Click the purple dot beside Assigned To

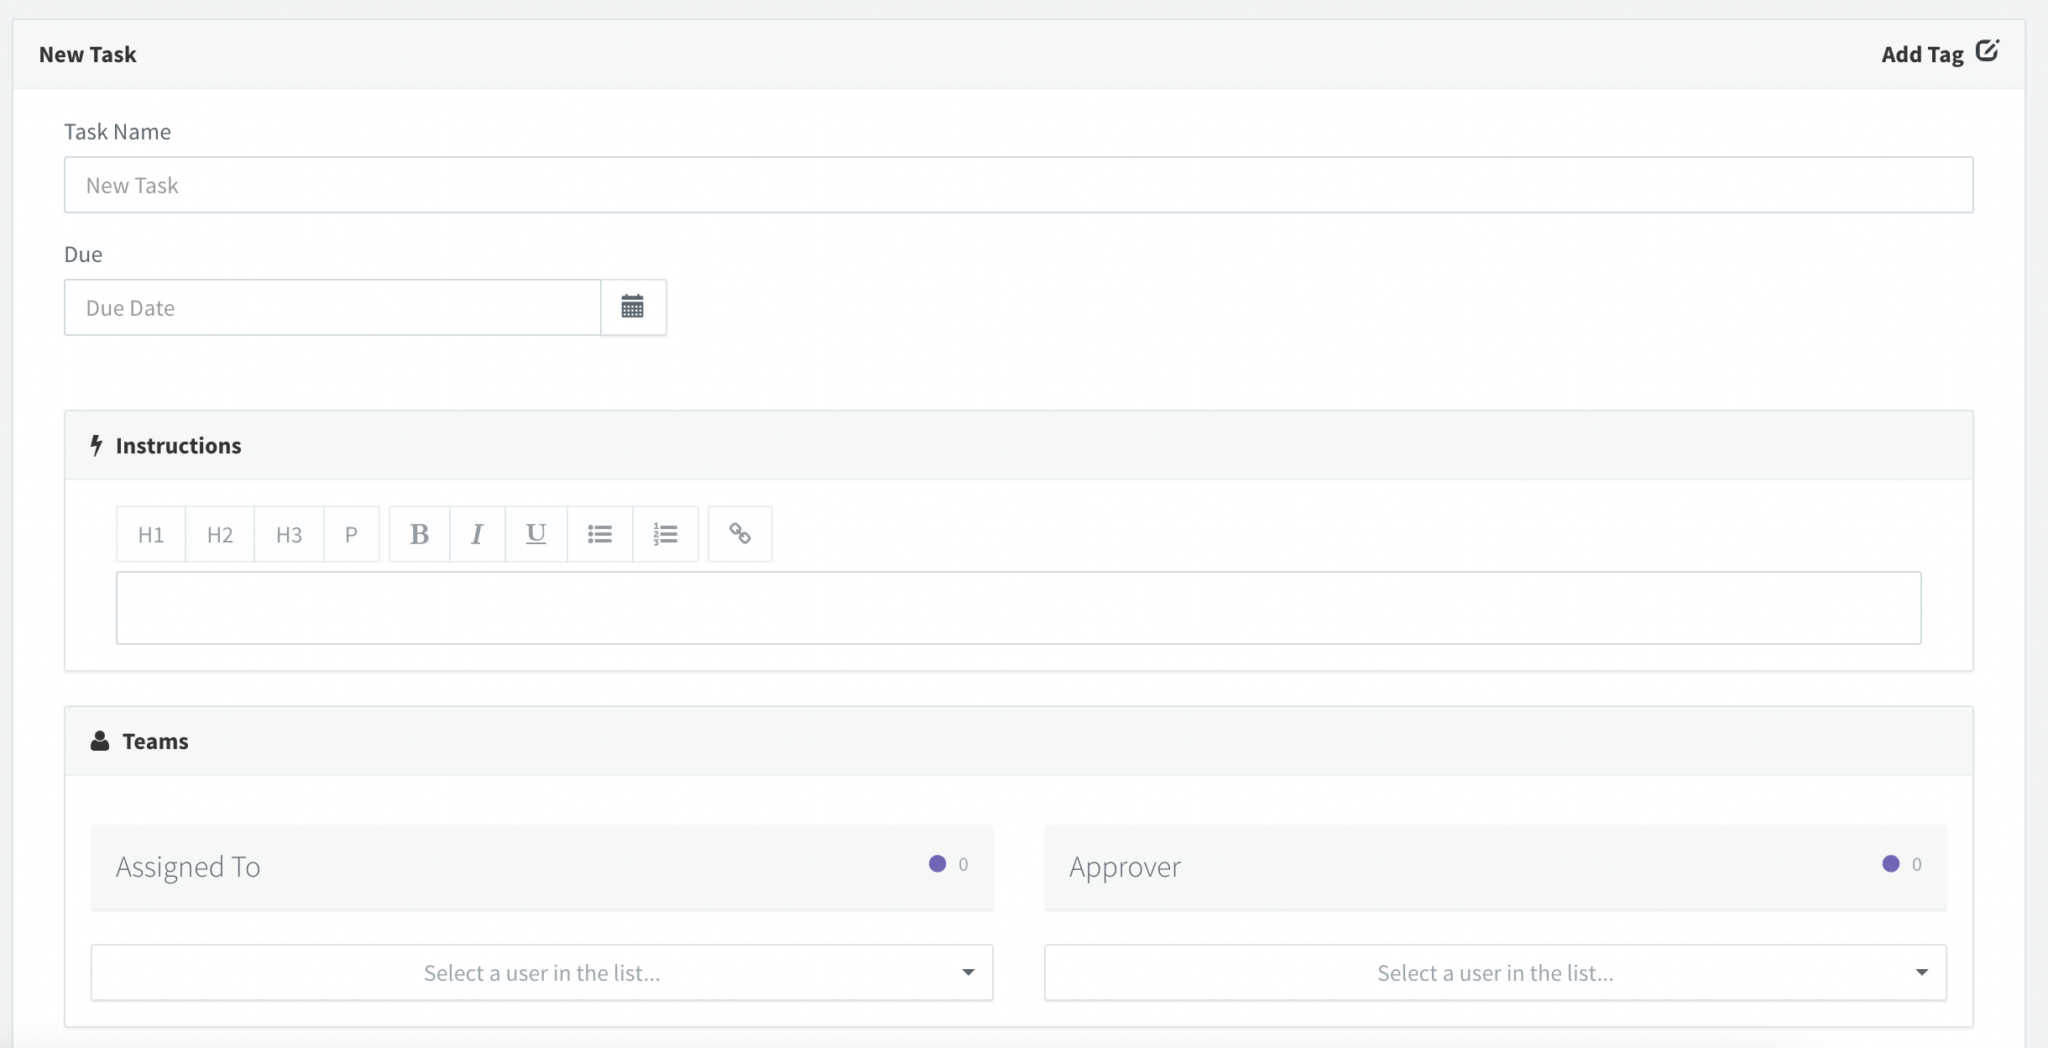(937, 864)
